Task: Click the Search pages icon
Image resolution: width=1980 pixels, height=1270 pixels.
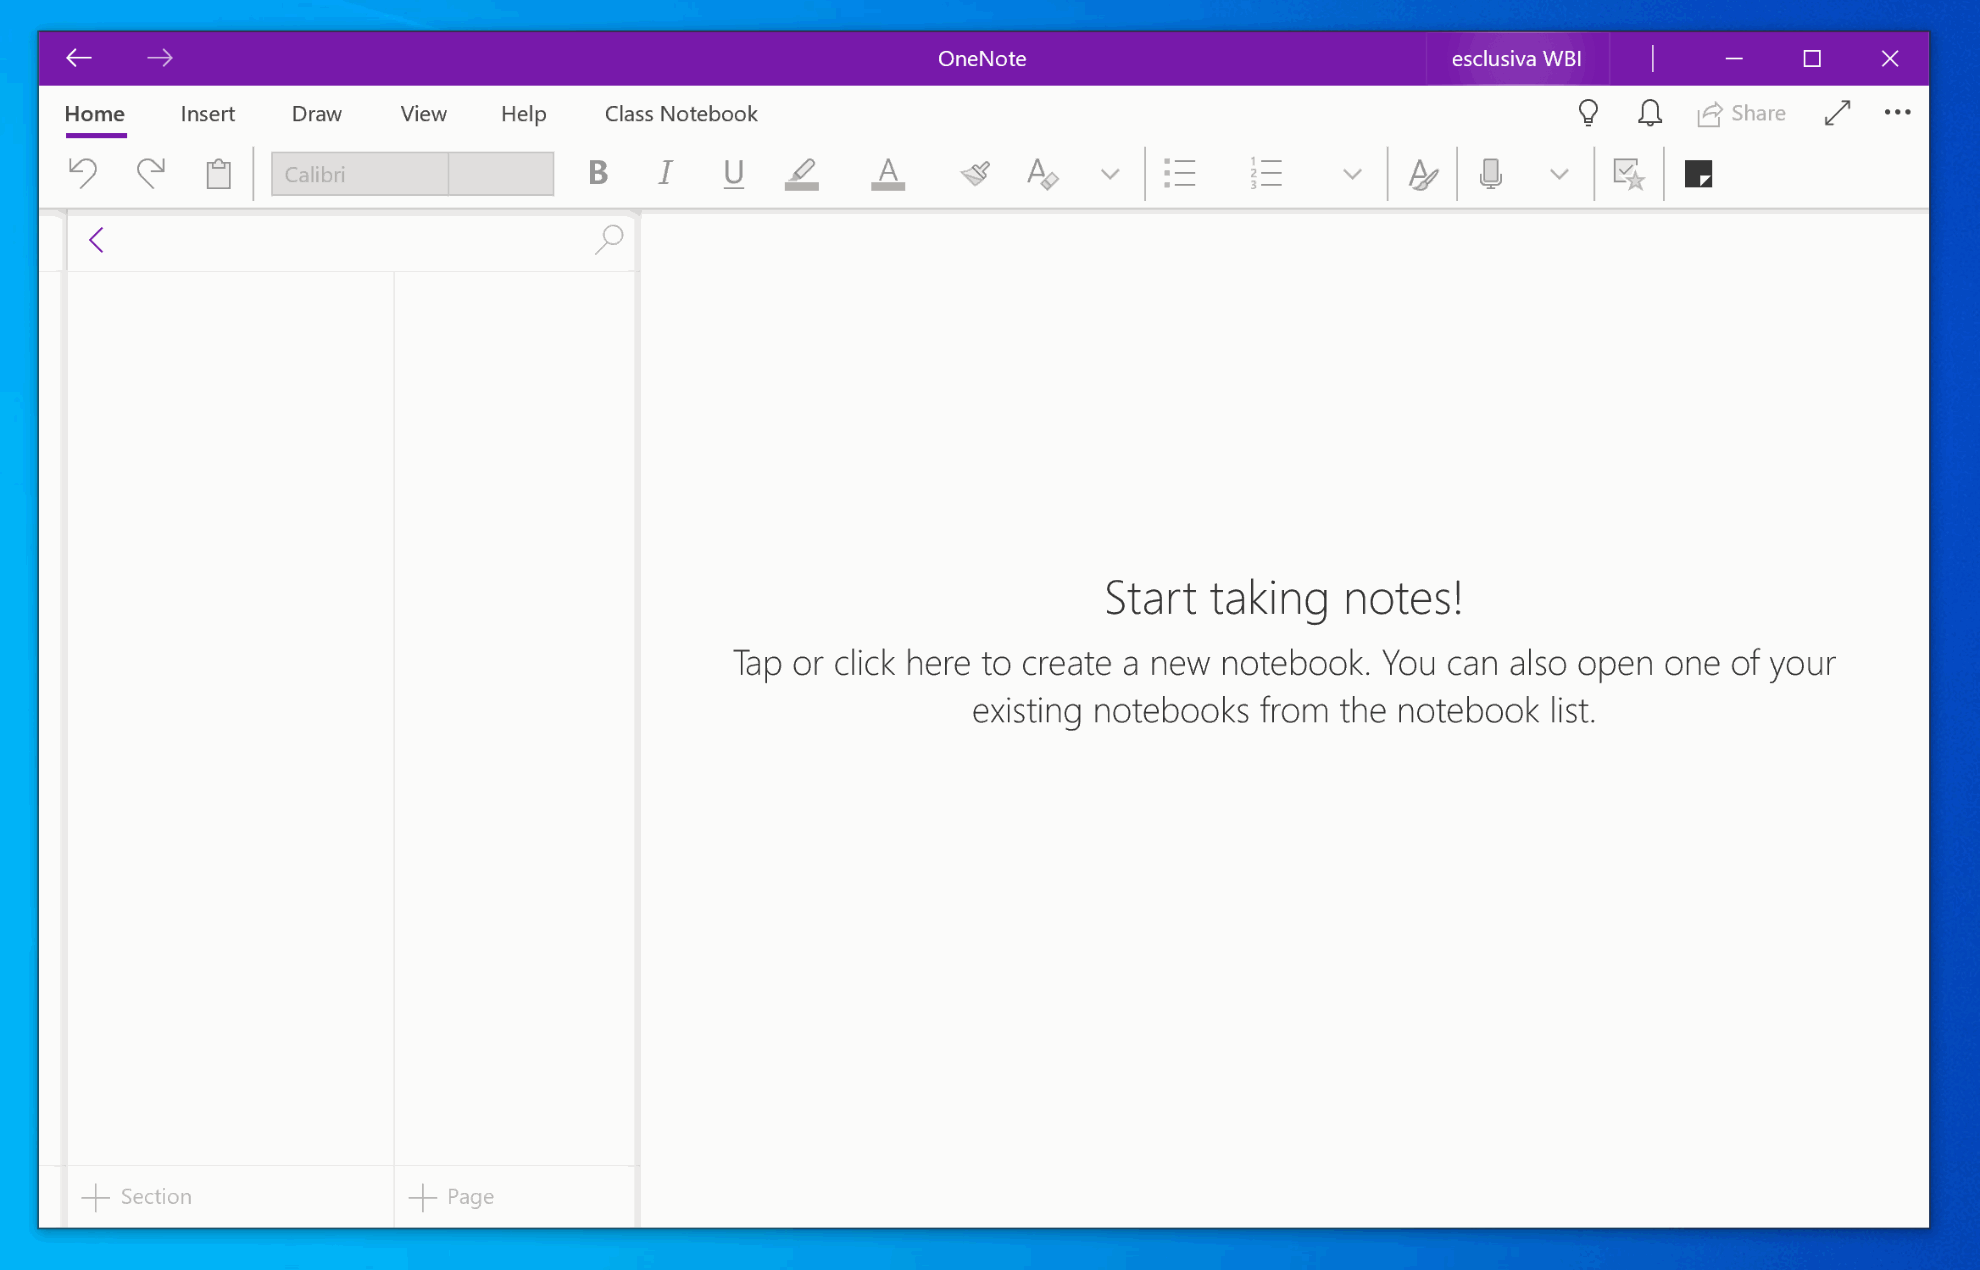Action: [609, 240]
